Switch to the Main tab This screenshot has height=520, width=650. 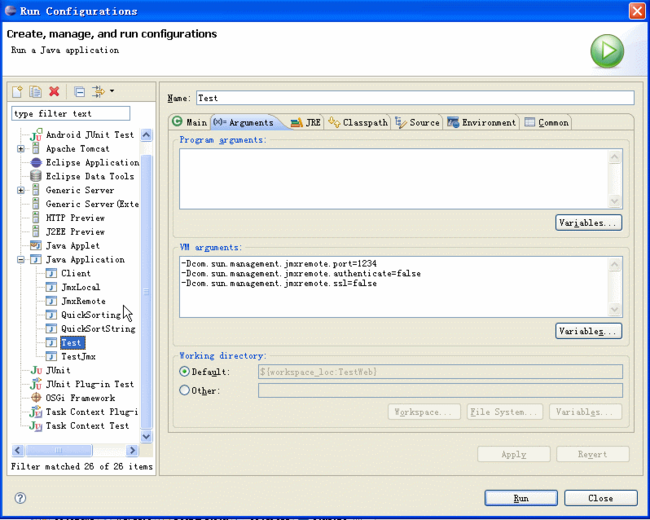click(189, 122)
